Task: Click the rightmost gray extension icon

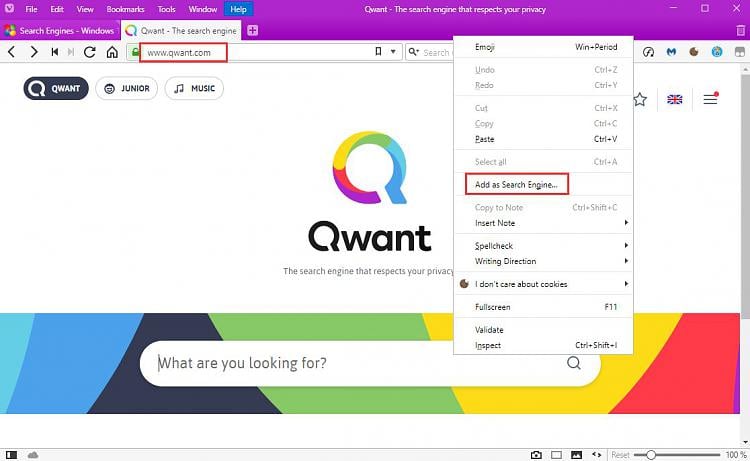Action: pyautogui.click(x=739, y=52)
